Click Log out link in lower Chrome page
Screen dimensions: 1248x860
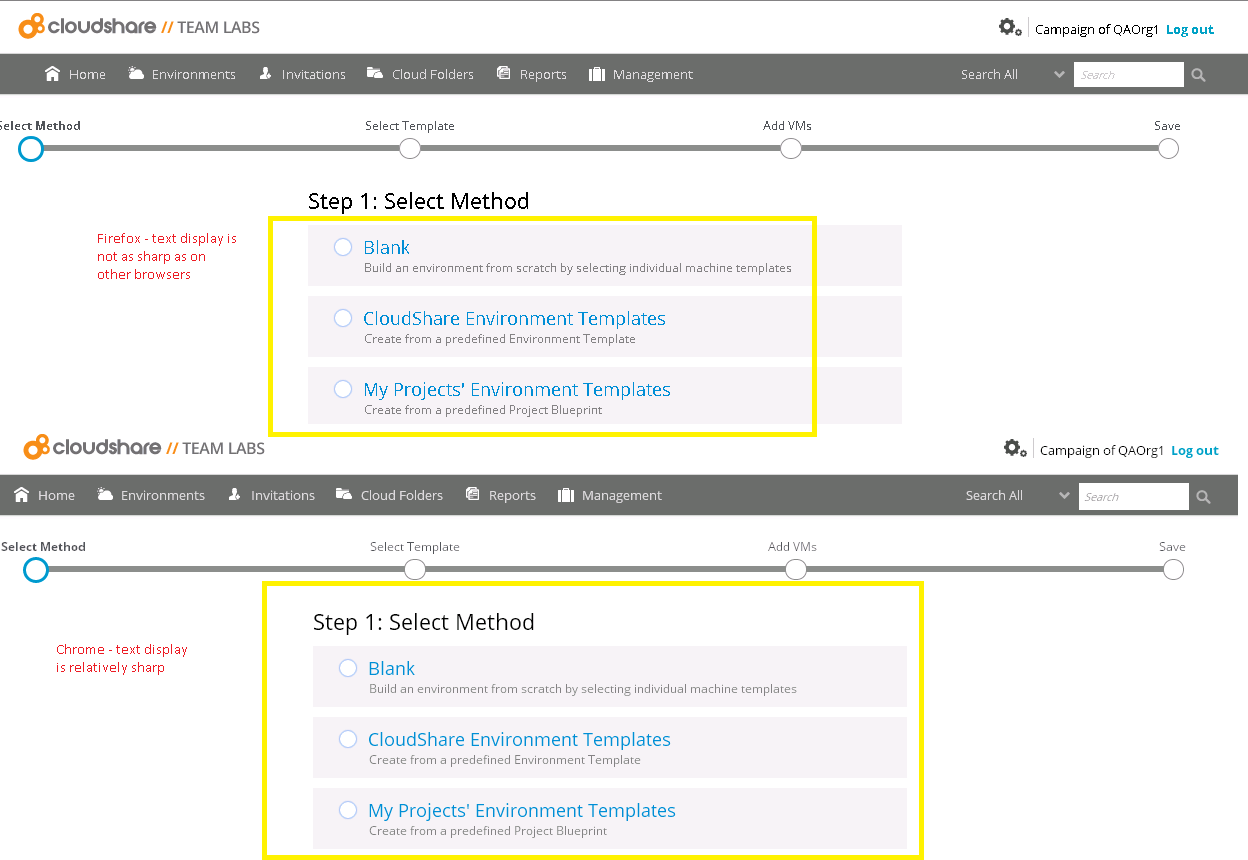pyautogui.click(x=1195, y=451)
